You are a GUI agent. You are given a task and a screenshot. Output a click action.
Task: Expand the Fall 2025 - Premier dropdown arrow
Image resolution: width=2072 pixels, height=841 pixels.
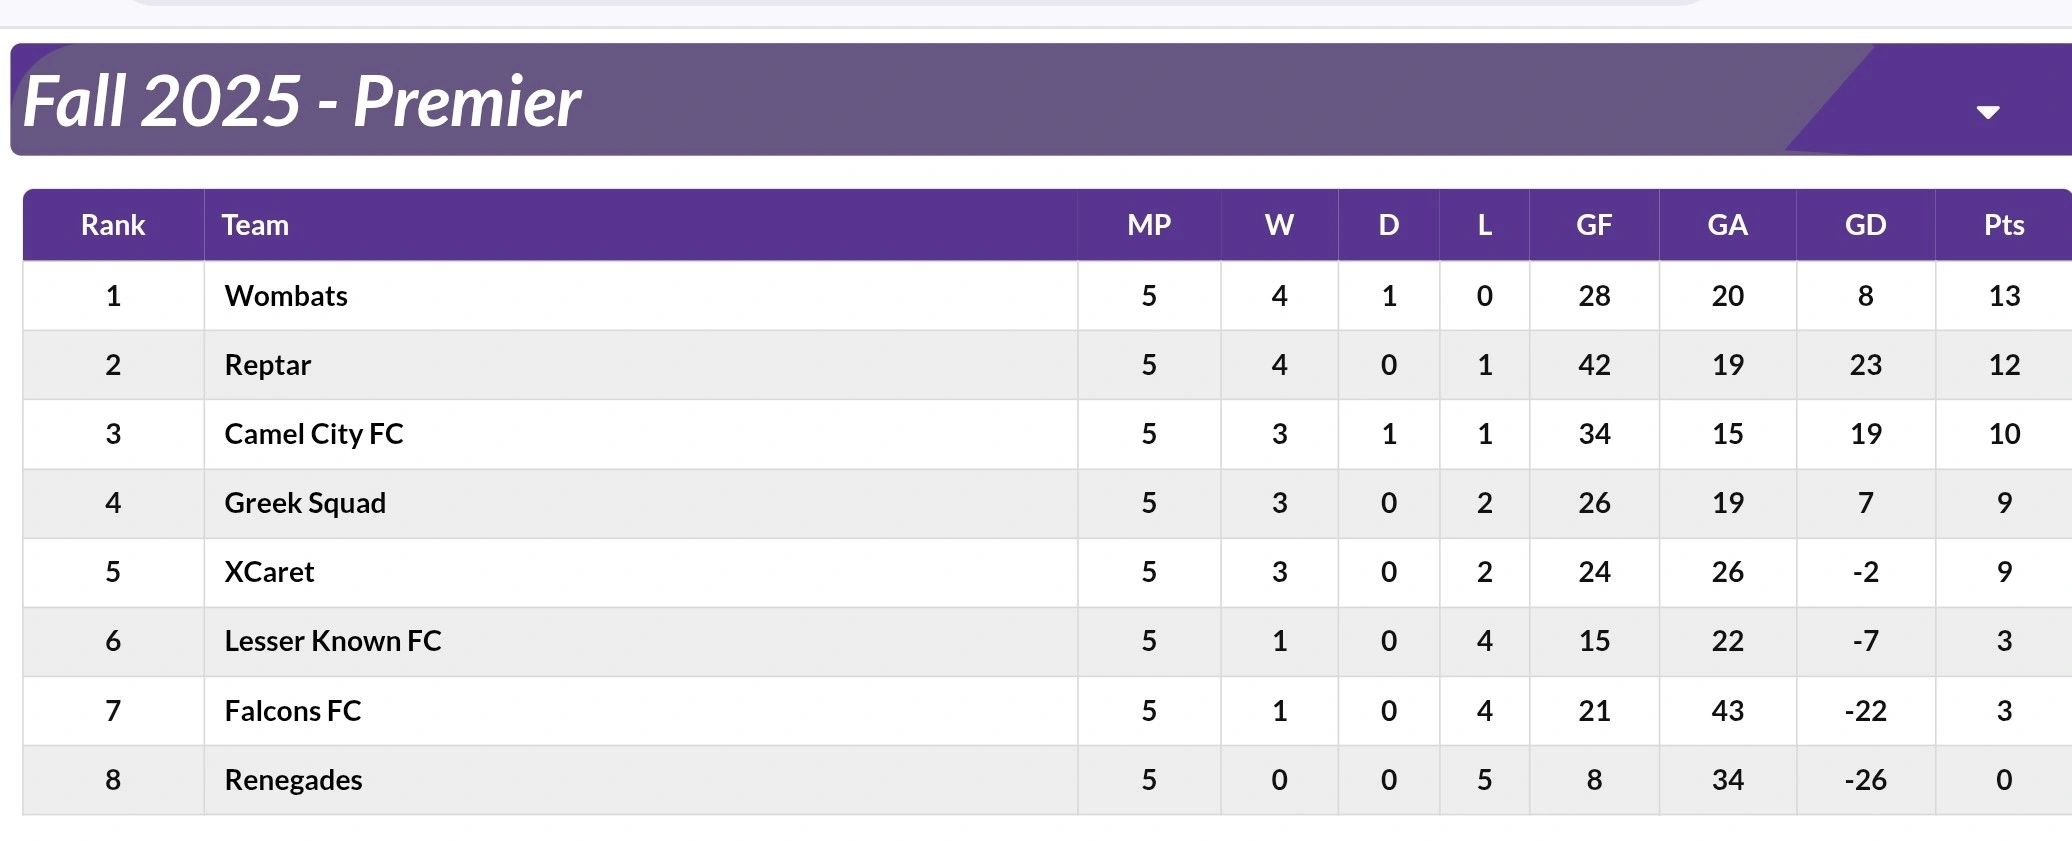coord(1987,112)
